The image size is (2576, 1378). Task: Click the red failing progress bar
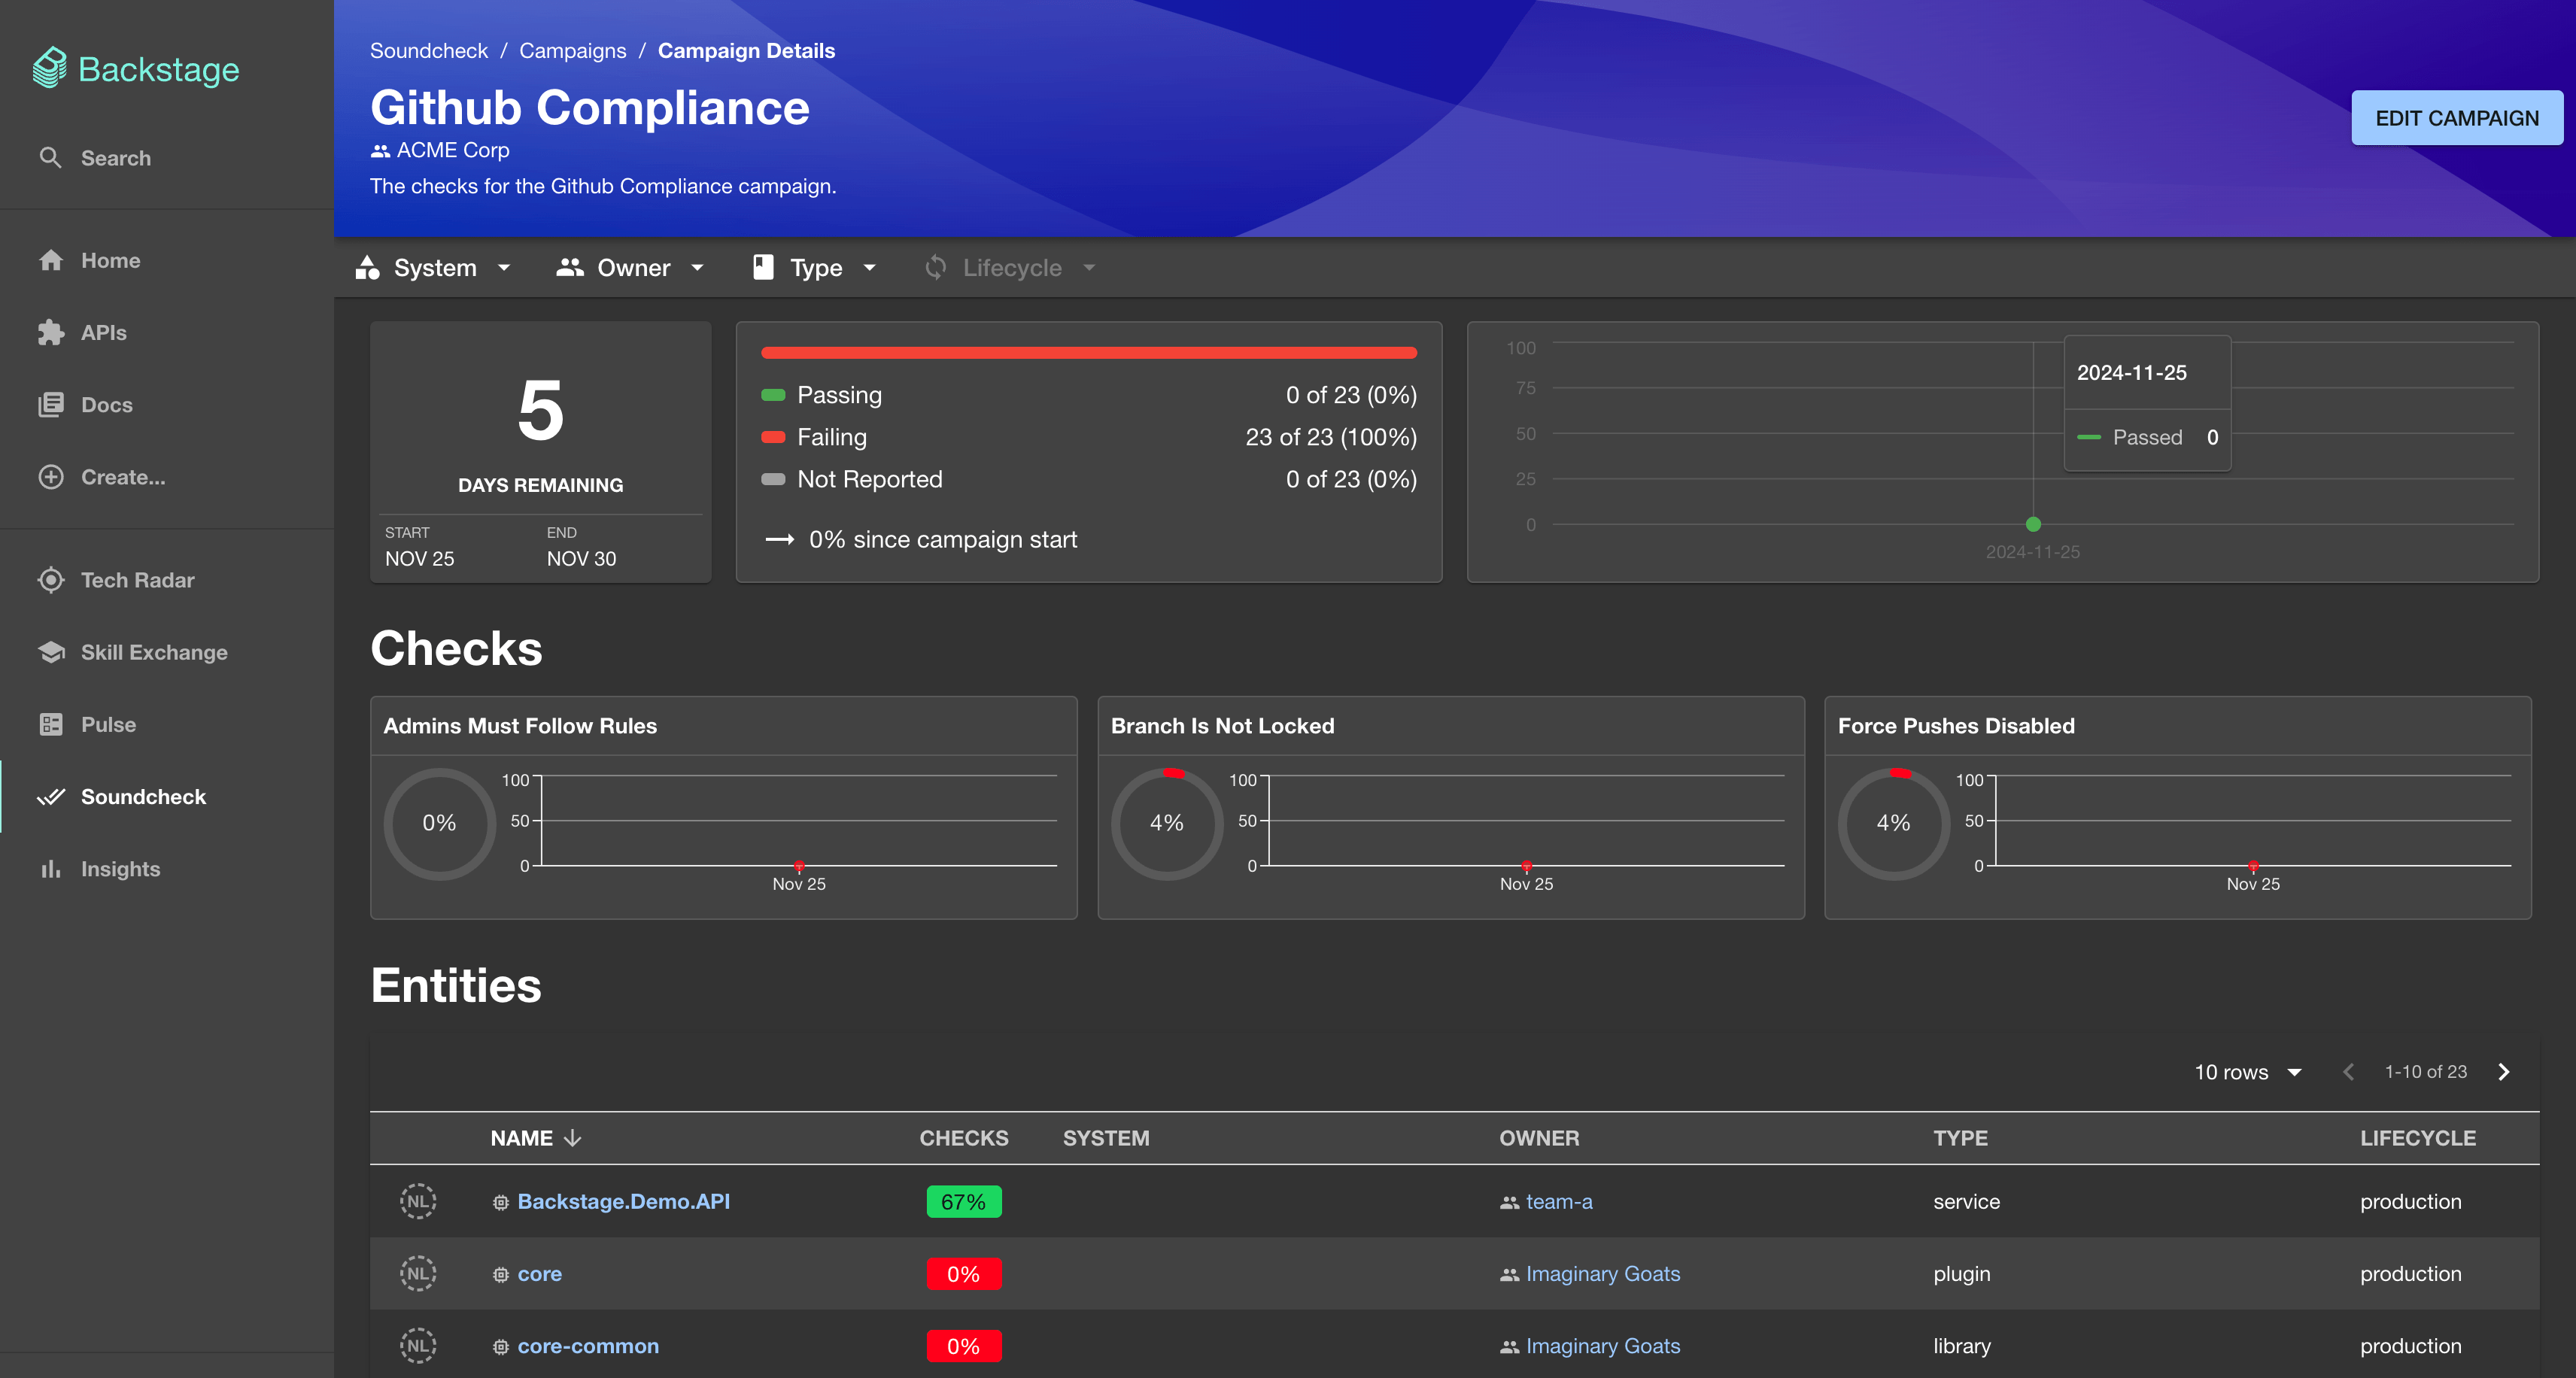coord(1088,352)
